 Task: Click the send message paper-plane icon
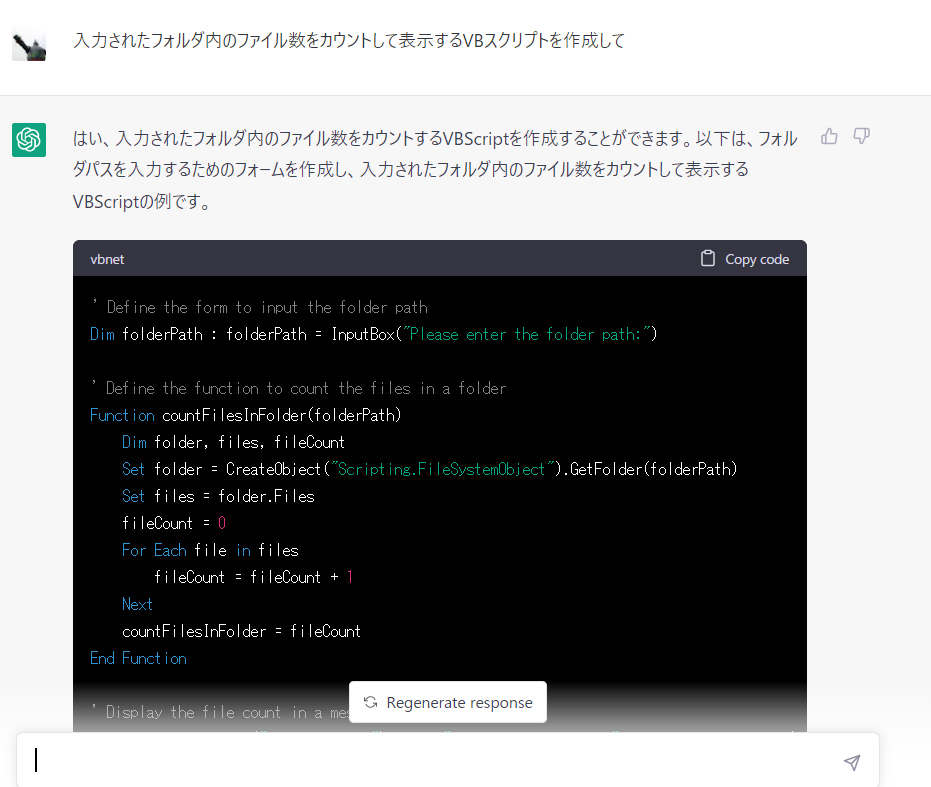pos(852,762)
